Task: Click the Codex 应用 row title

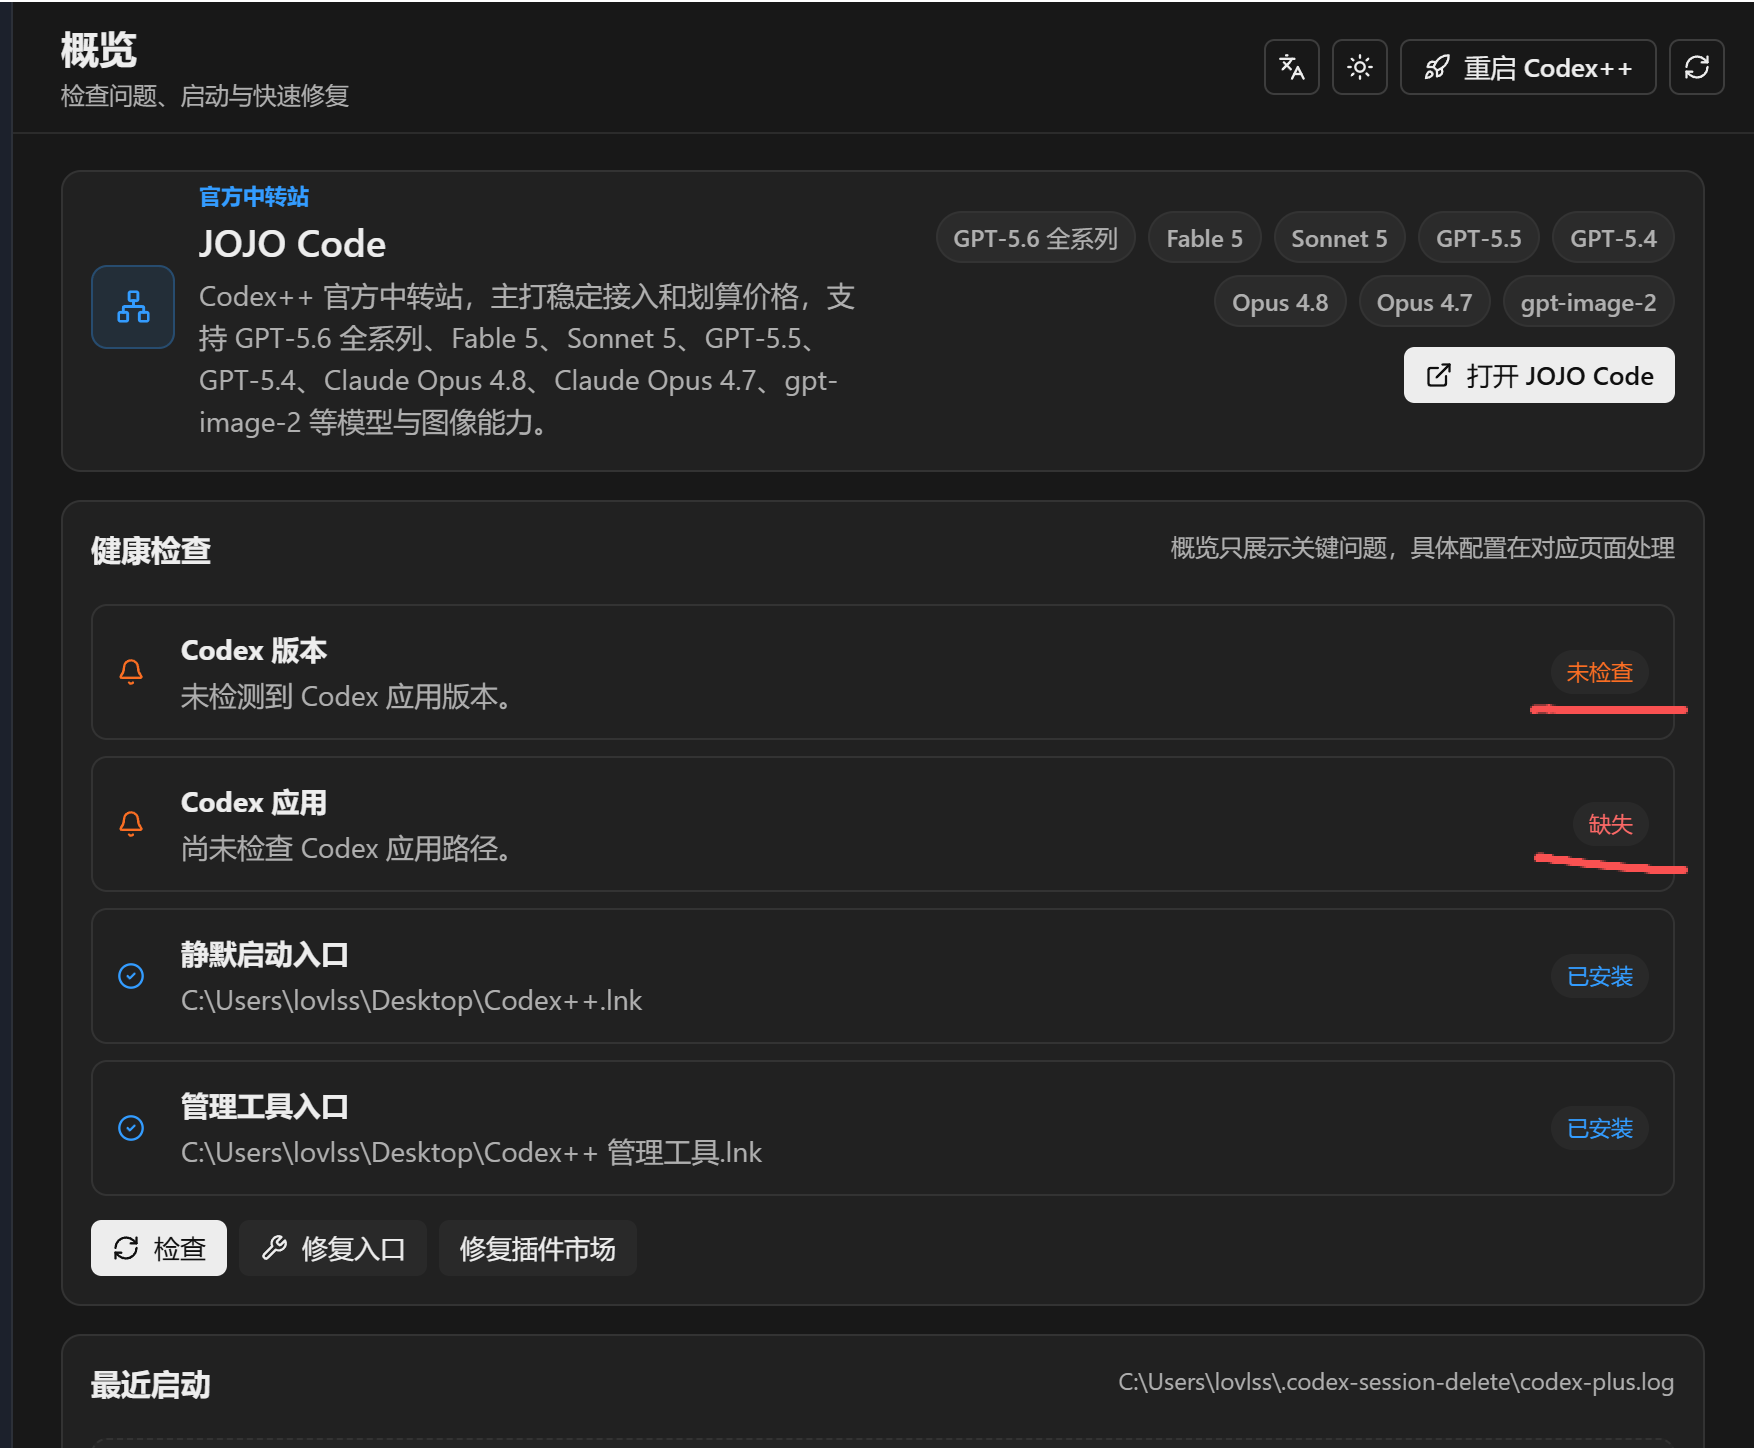Action: 254,802
